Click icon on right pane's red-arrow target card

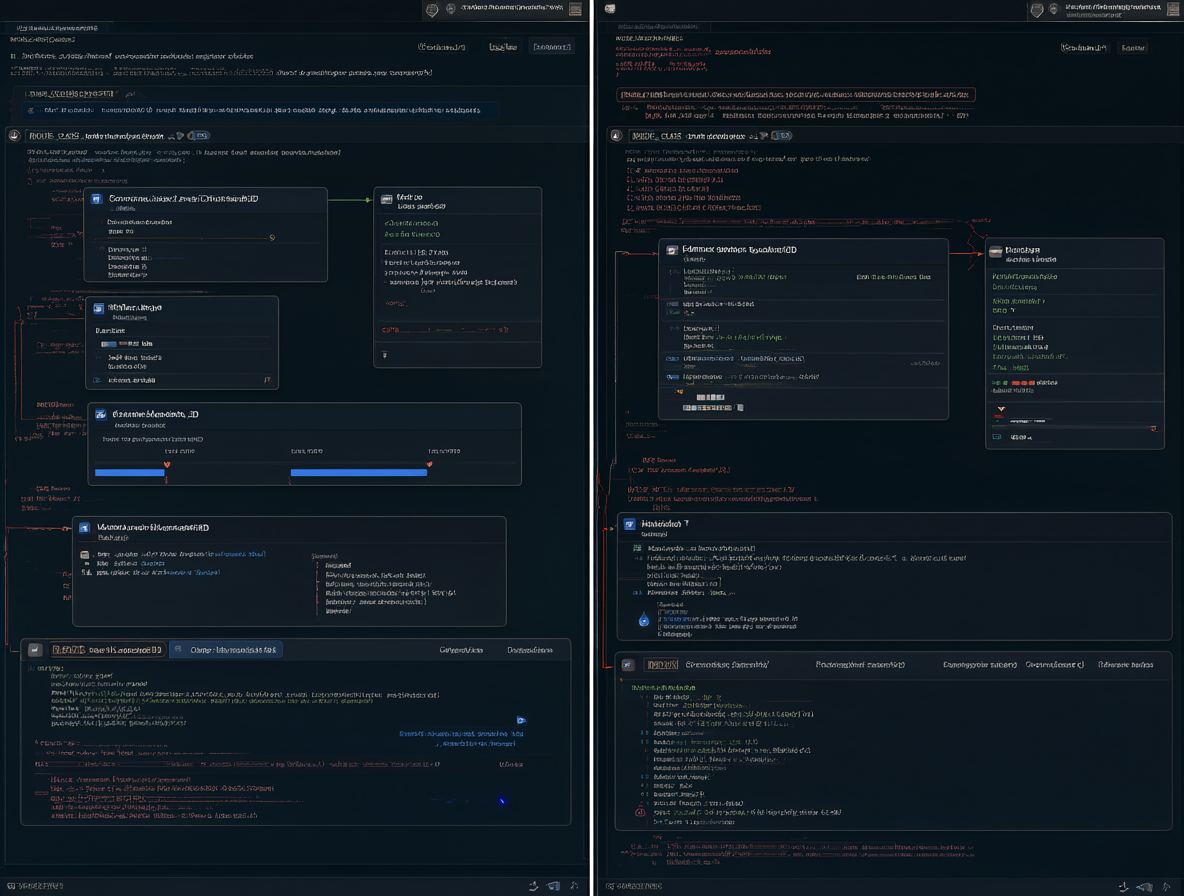[996, 252]
